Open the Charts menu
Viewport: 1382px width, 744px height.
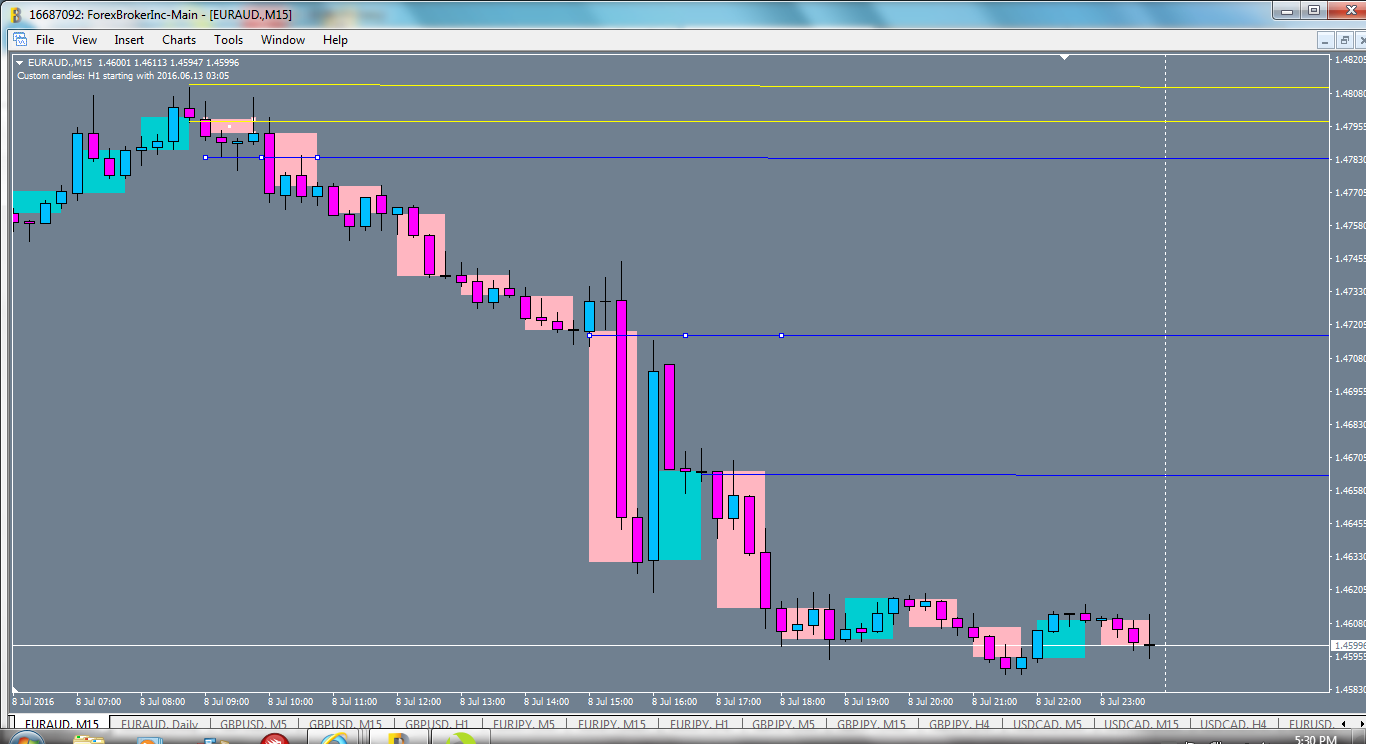pyautogui.click(x=178, y=40)
